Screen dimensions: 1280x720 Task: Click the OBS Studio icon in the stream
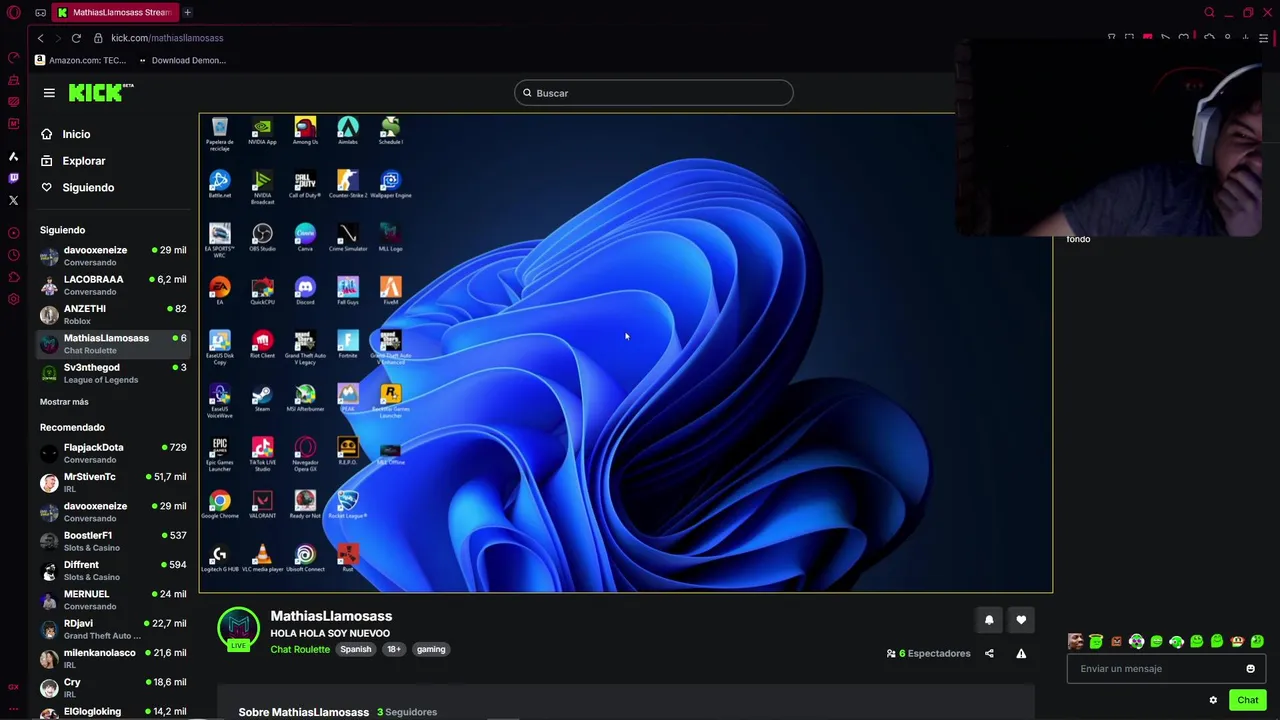pos(262,238)
